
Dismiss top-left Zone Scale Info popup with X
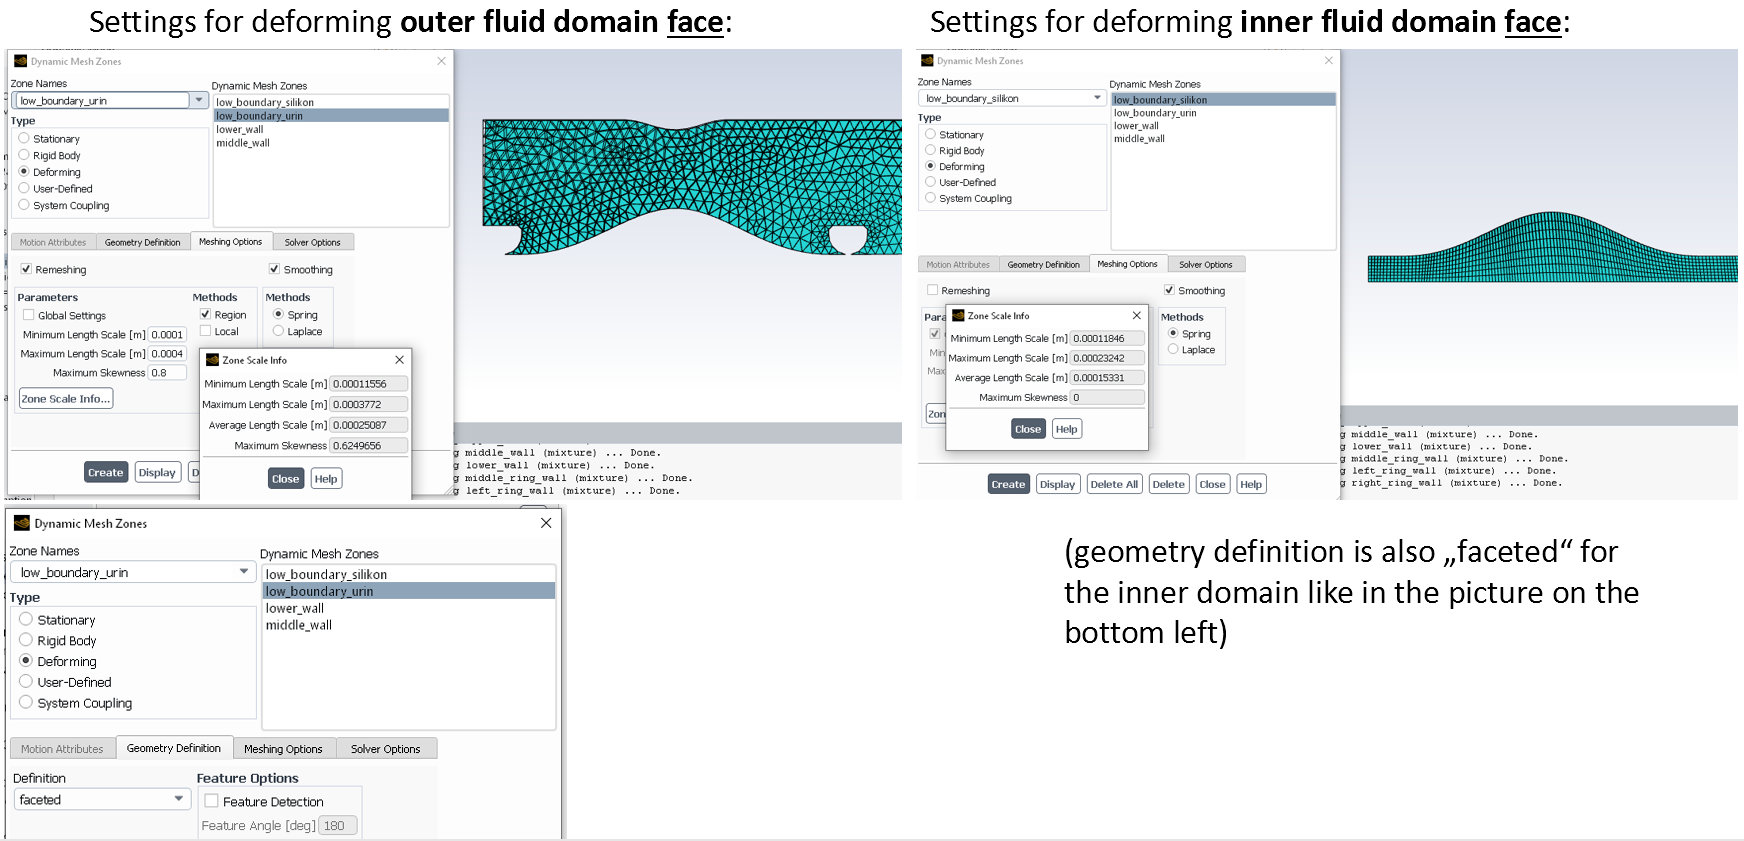click(x=399, y=359)
